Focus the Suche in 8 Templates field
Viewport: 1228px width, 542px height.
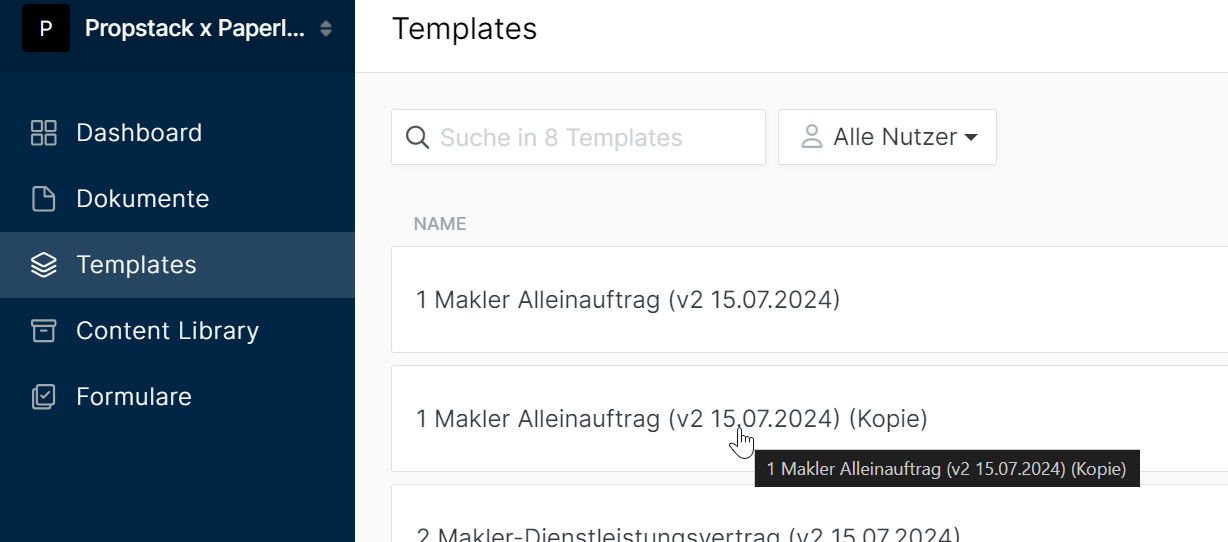tap(578, 137)
